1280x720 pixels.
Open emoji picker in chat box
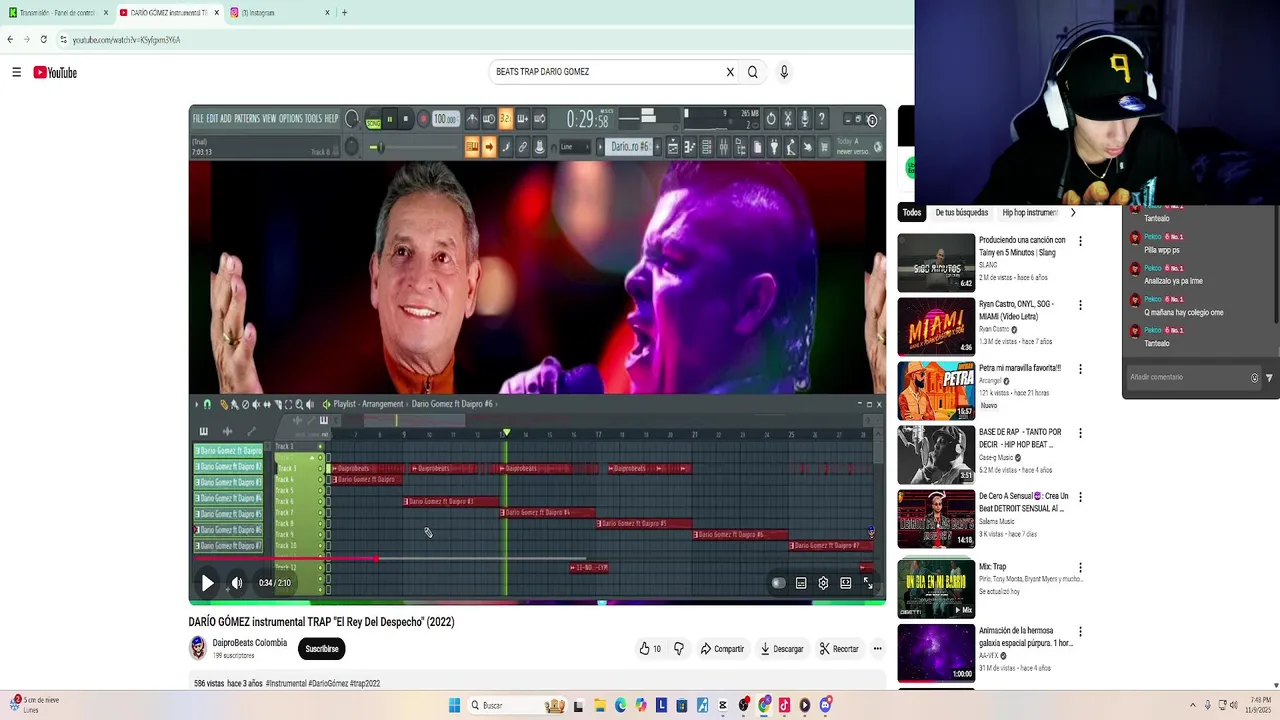1254,378
